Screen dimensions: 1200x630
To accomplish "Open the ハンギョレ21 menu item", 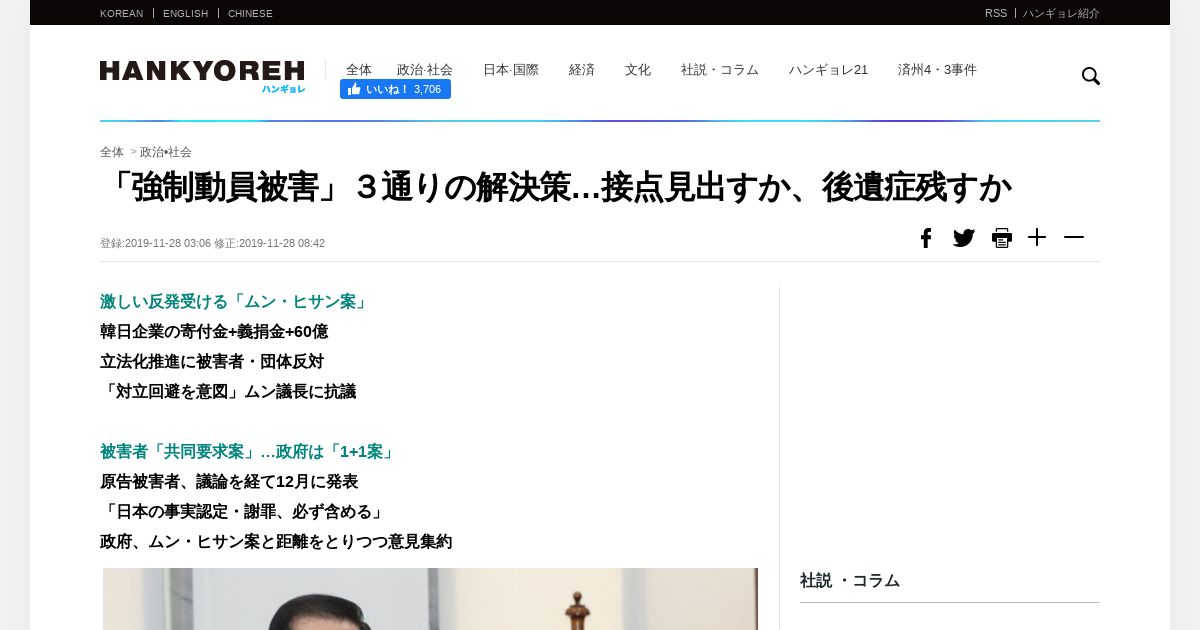I will (x=828, y=69).
